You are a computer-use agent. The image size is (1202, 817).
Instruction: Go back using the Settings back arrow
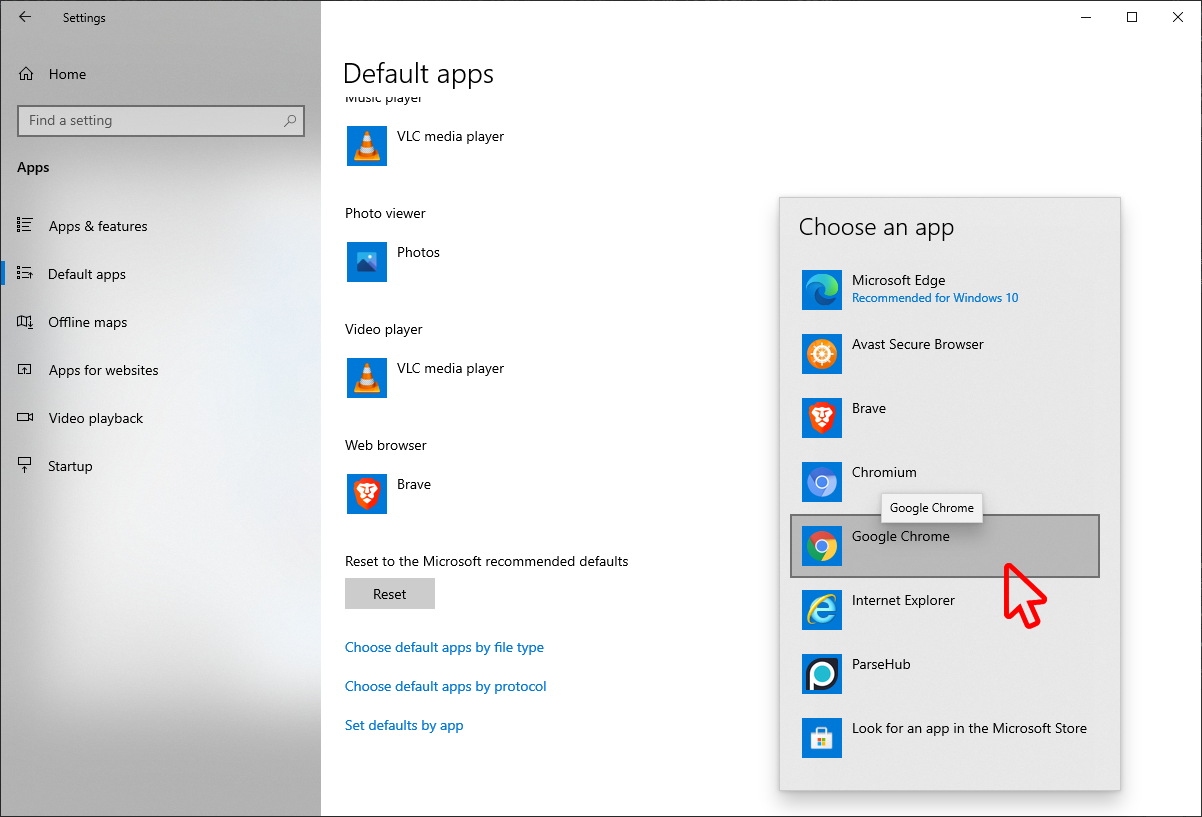coord(25,17)
